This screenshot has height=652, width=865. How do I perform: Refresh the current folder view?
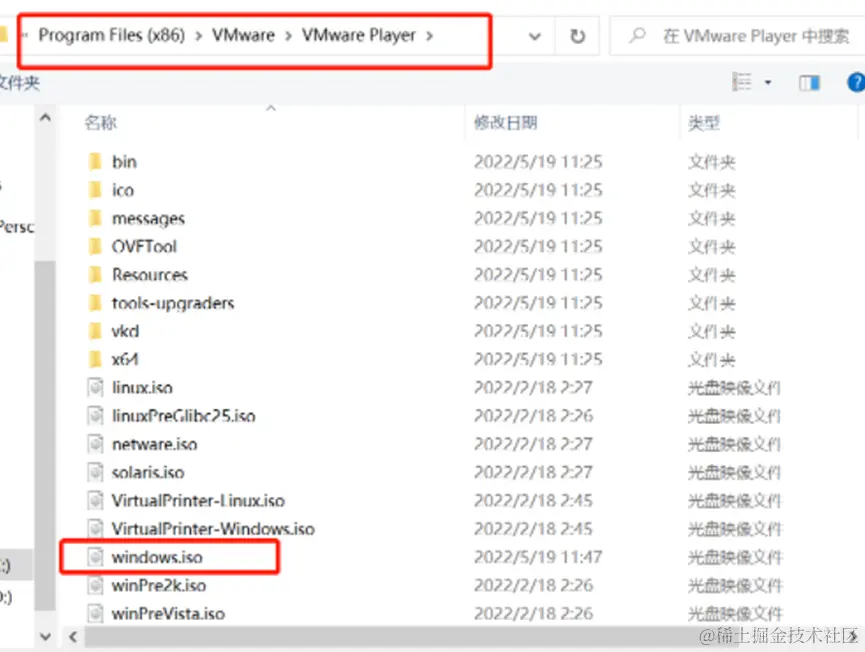tap(577, 36)
